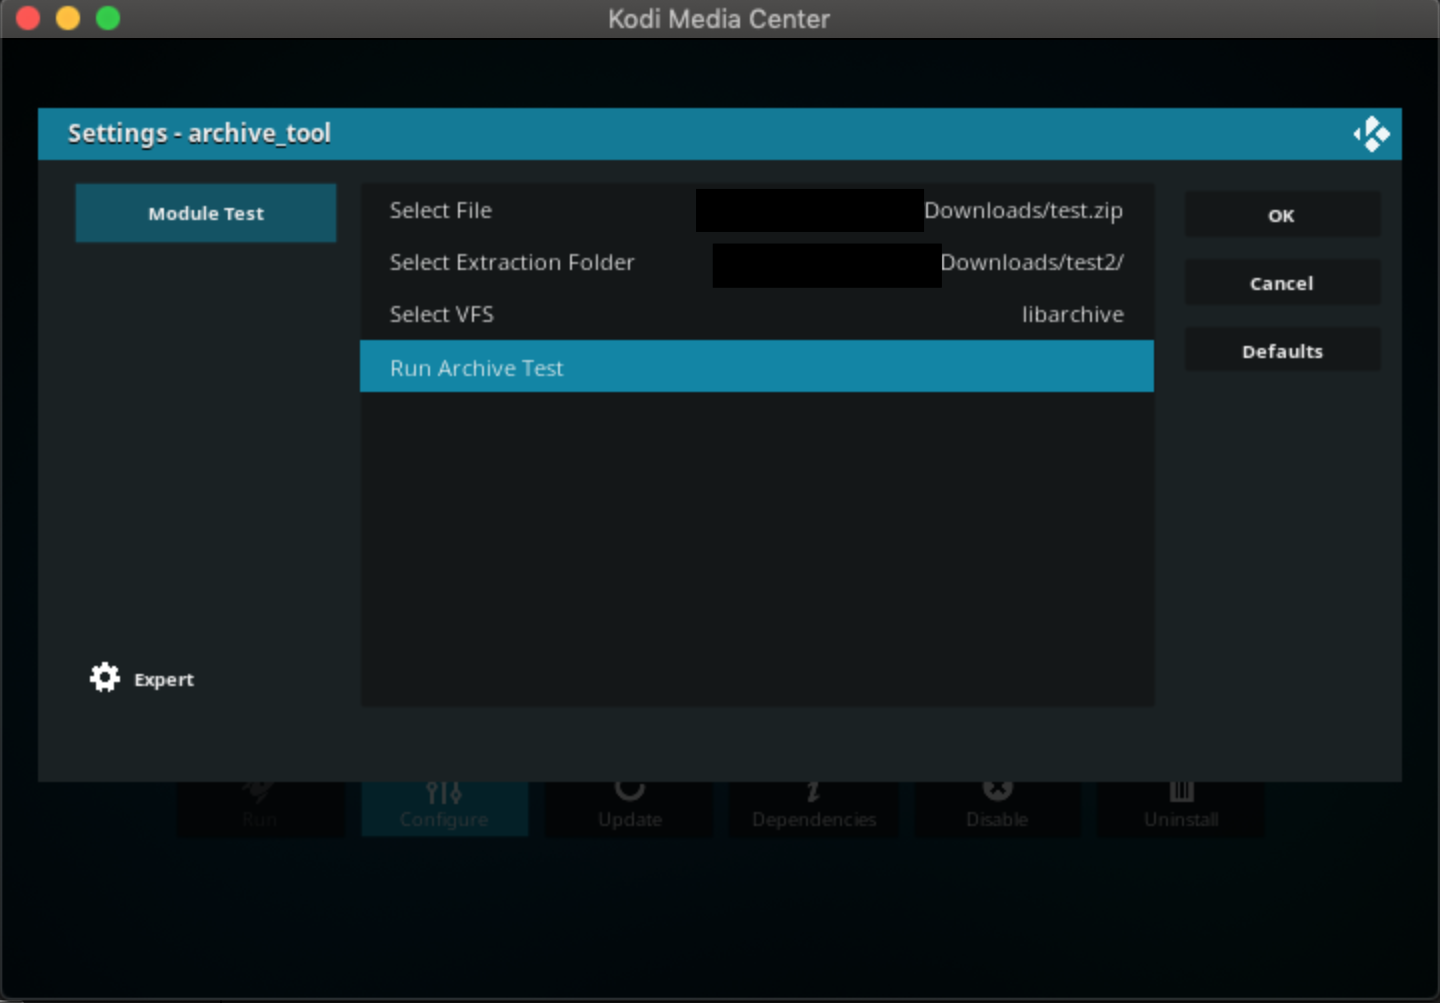Dismiss the dialog with Cancel

pyautogui.click(x=1282, y=283)
